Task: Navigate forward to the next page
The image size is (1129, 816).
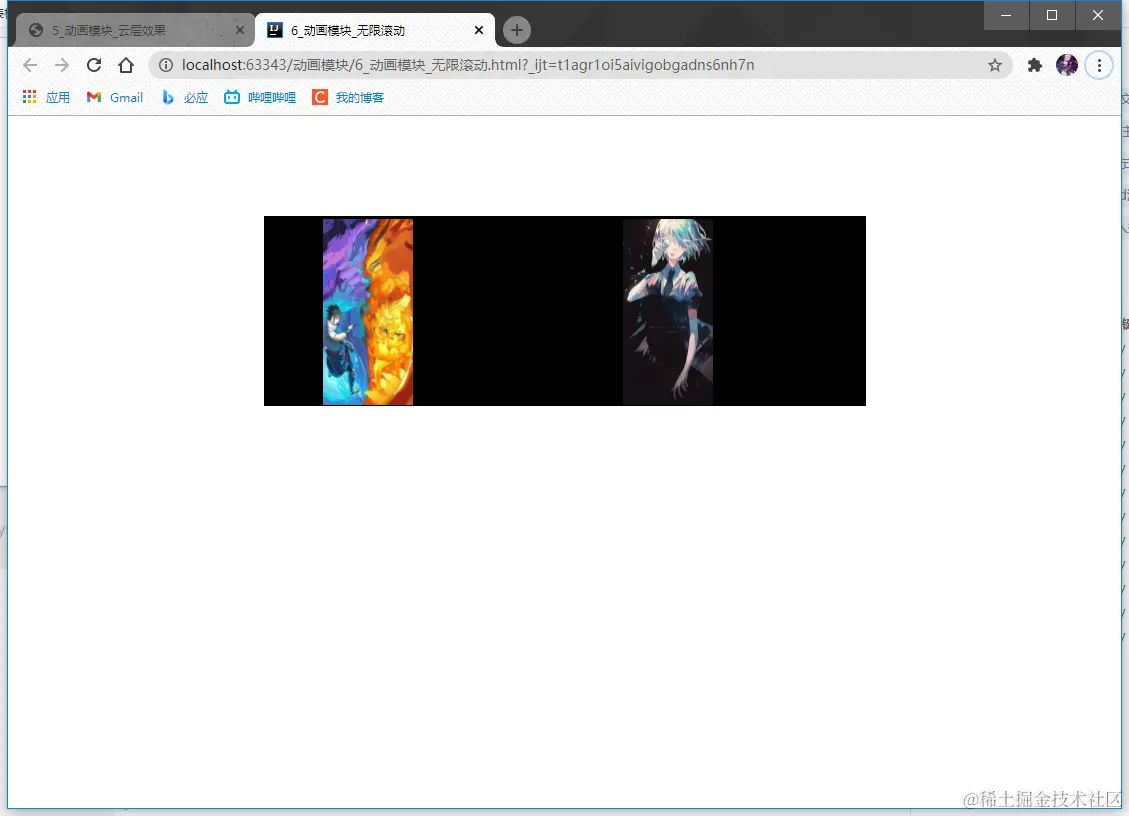Action: (x=62, y=65)
